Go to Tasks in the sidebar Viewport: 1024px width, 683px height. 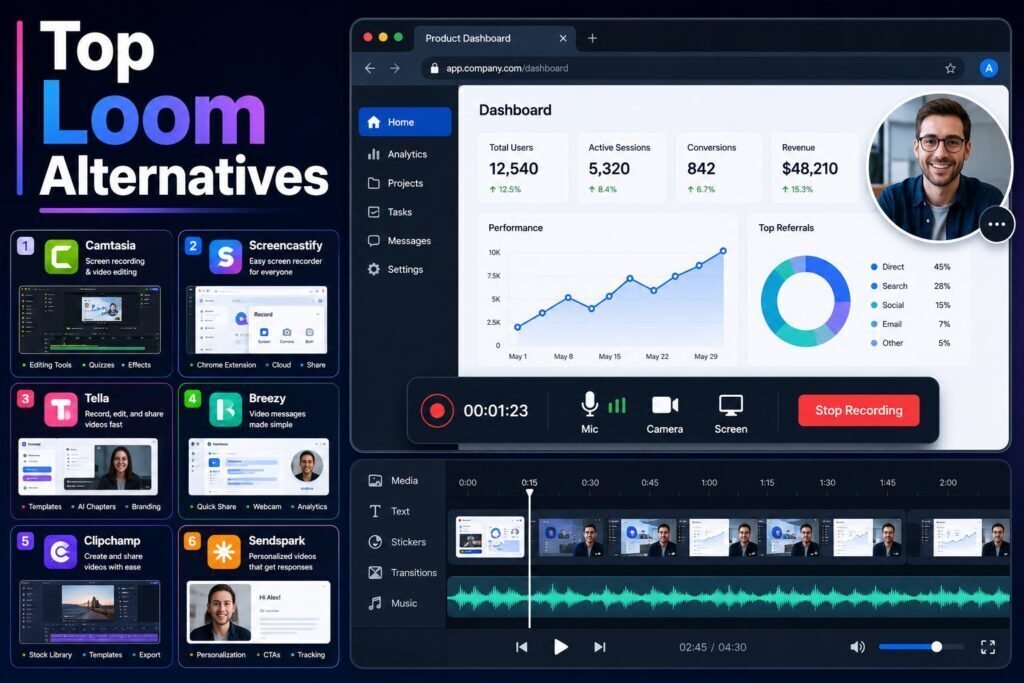(x=390, y=212)
